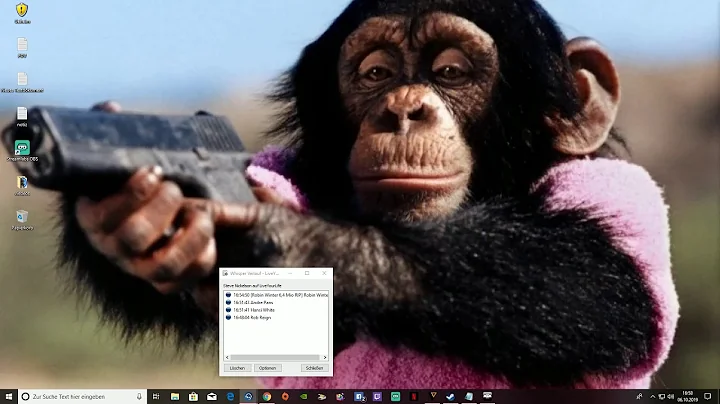Open Microsoft Store from the taskbar
Viewport: 720px width, 404px height.
193,396
